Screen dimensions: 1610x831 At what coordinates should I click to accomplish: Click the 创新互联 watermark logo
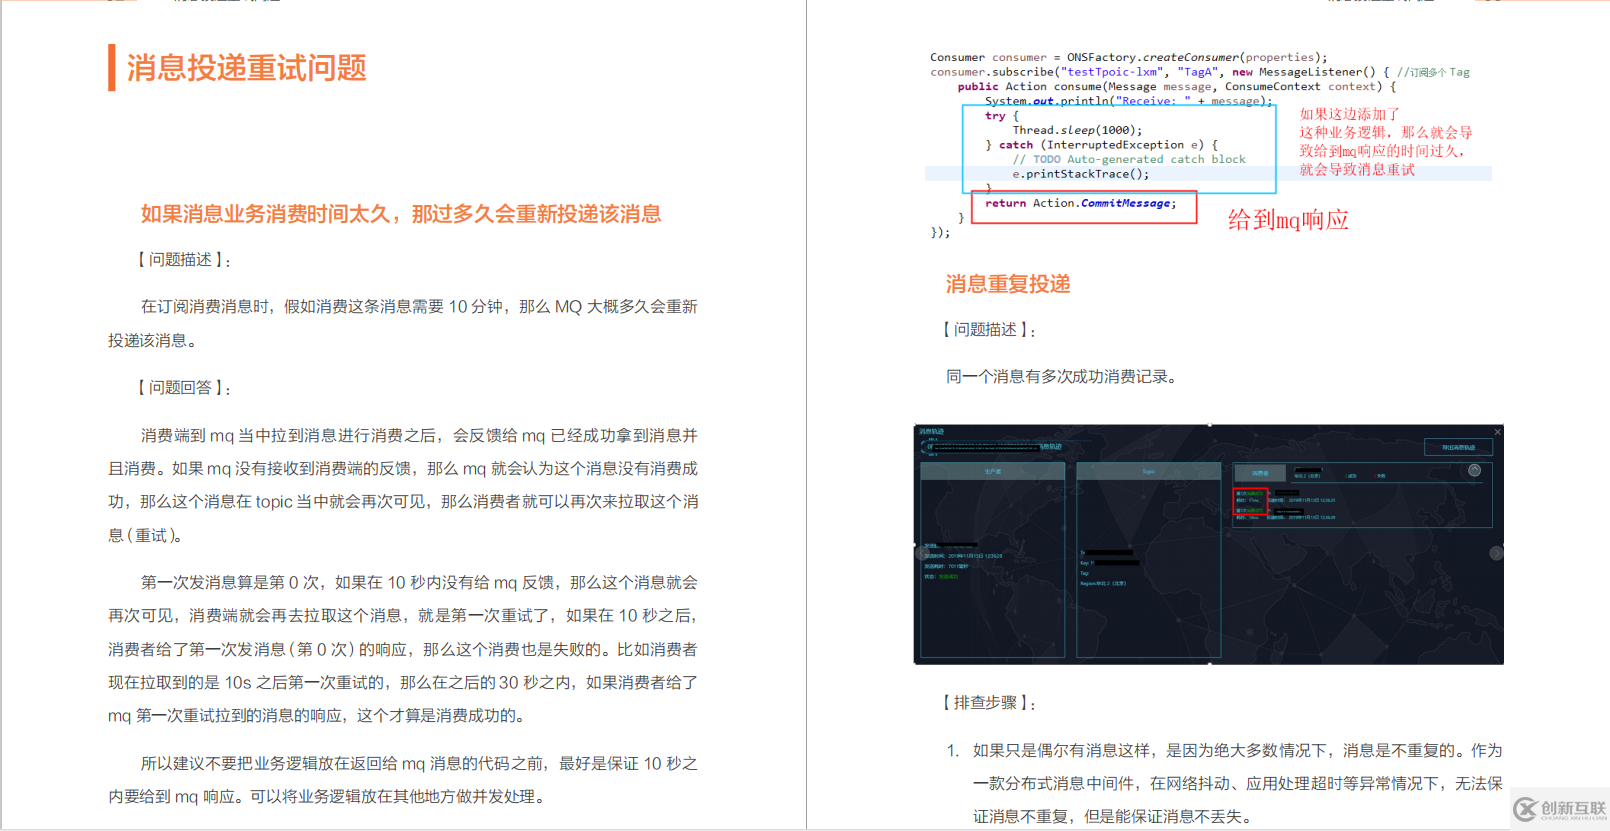tap(1558, 809)
